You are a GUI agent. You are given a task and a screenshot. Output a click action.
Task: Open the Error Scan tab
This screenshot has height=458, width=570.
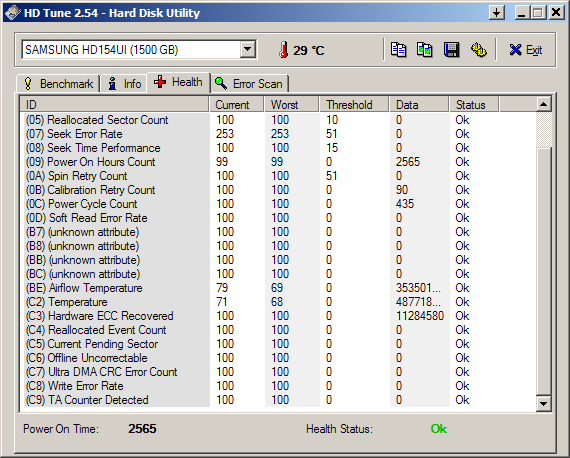249,84
